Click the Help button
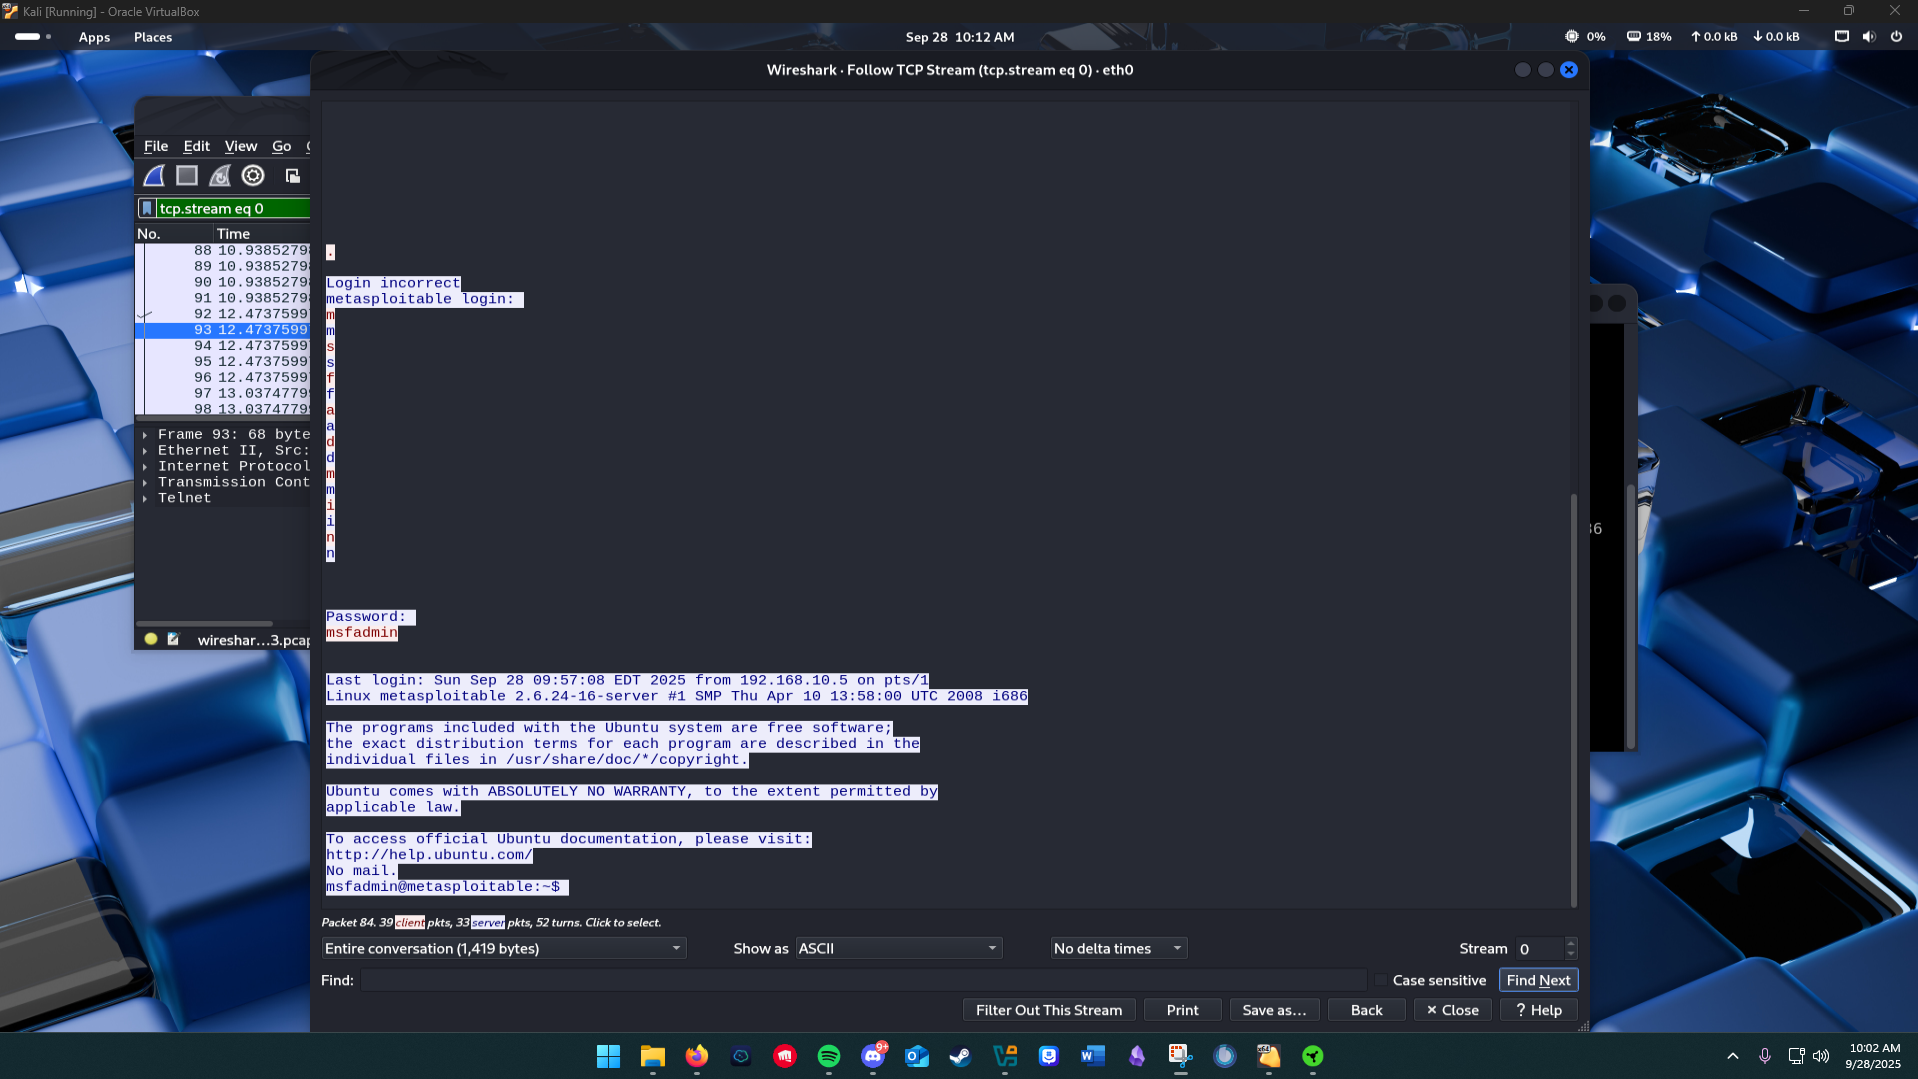Image resolution: width=1918 pixels, height=1079 pixels. (1539, 1010)
